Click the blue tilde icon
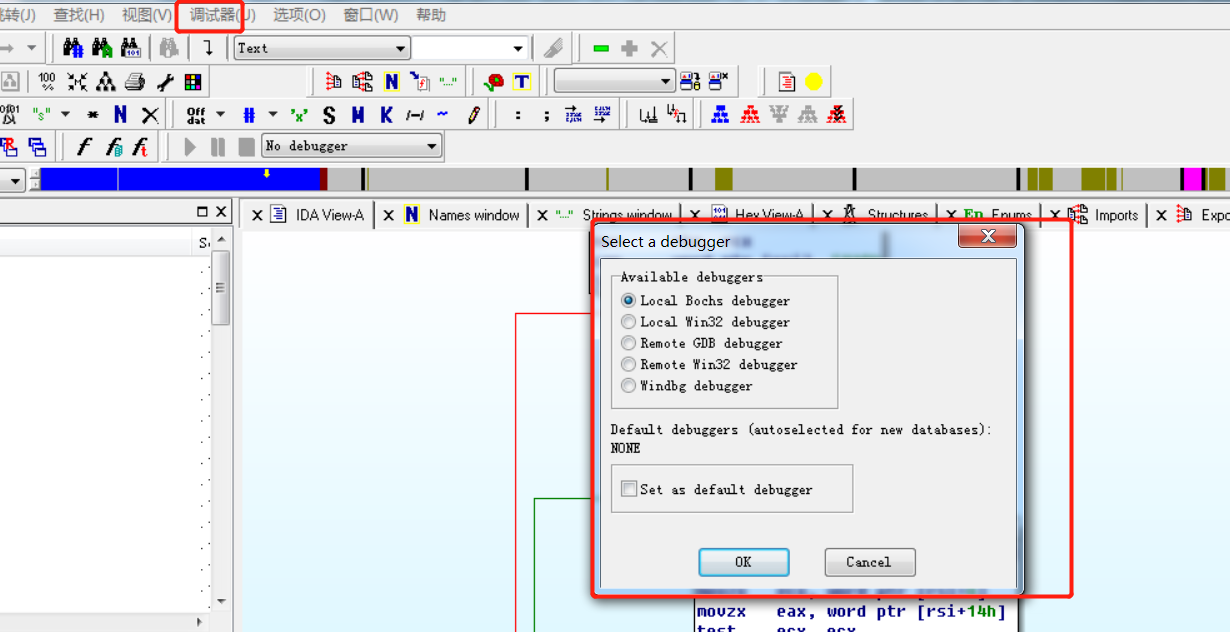Screen dimensions: 1230x632 coord(443,115)
